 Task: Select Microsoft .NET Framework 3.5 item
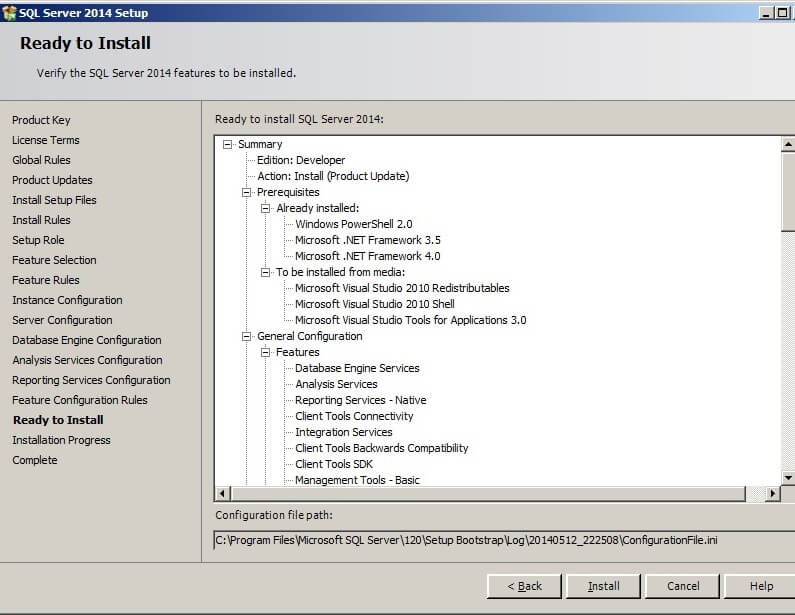coord(368,240)
